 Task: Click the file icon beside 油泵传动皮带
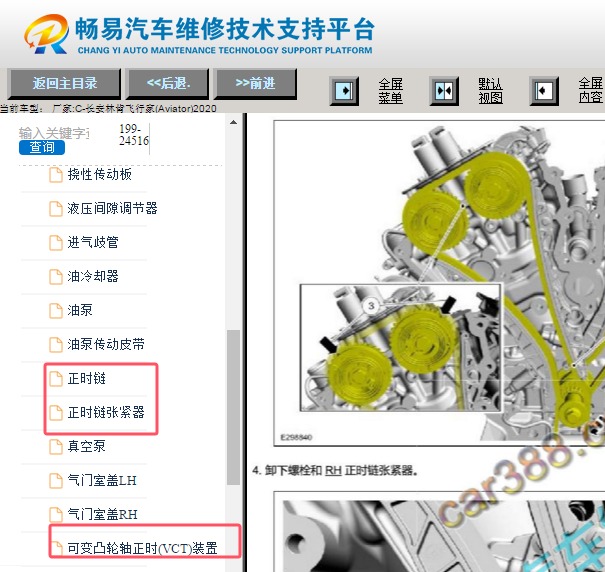click(x=56, y=345)
